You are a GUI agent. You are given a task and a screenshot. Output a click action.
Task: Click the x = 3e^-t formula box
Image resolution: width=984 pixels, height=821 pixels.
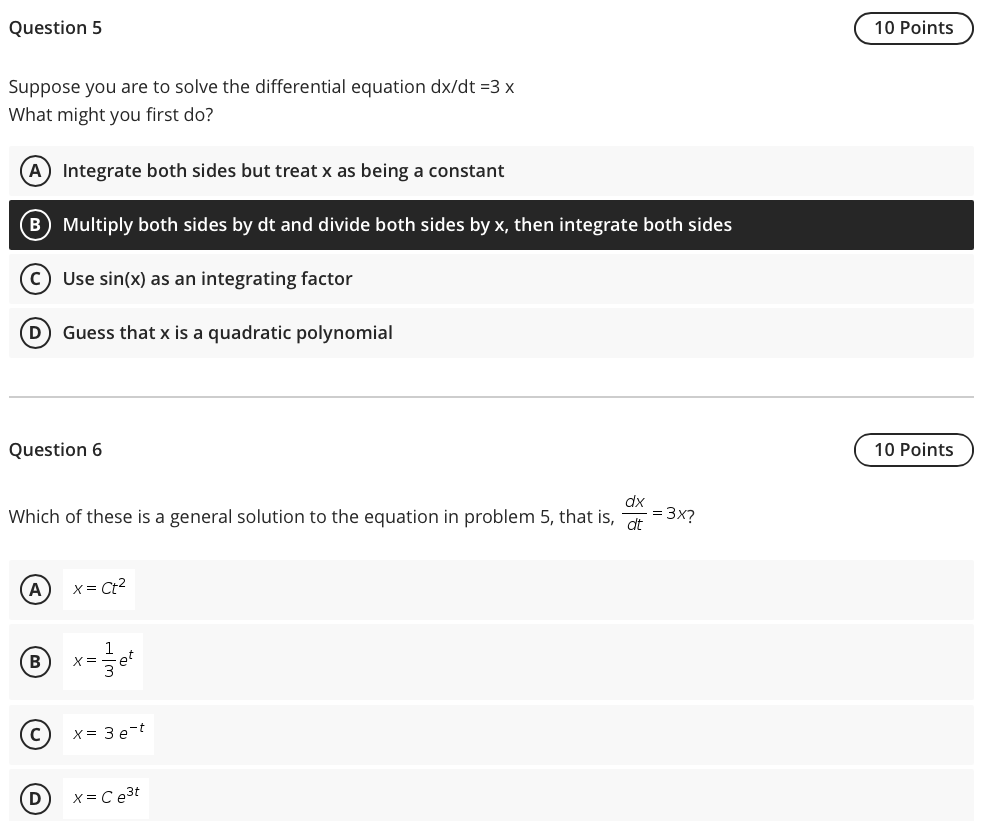point(108,733)
